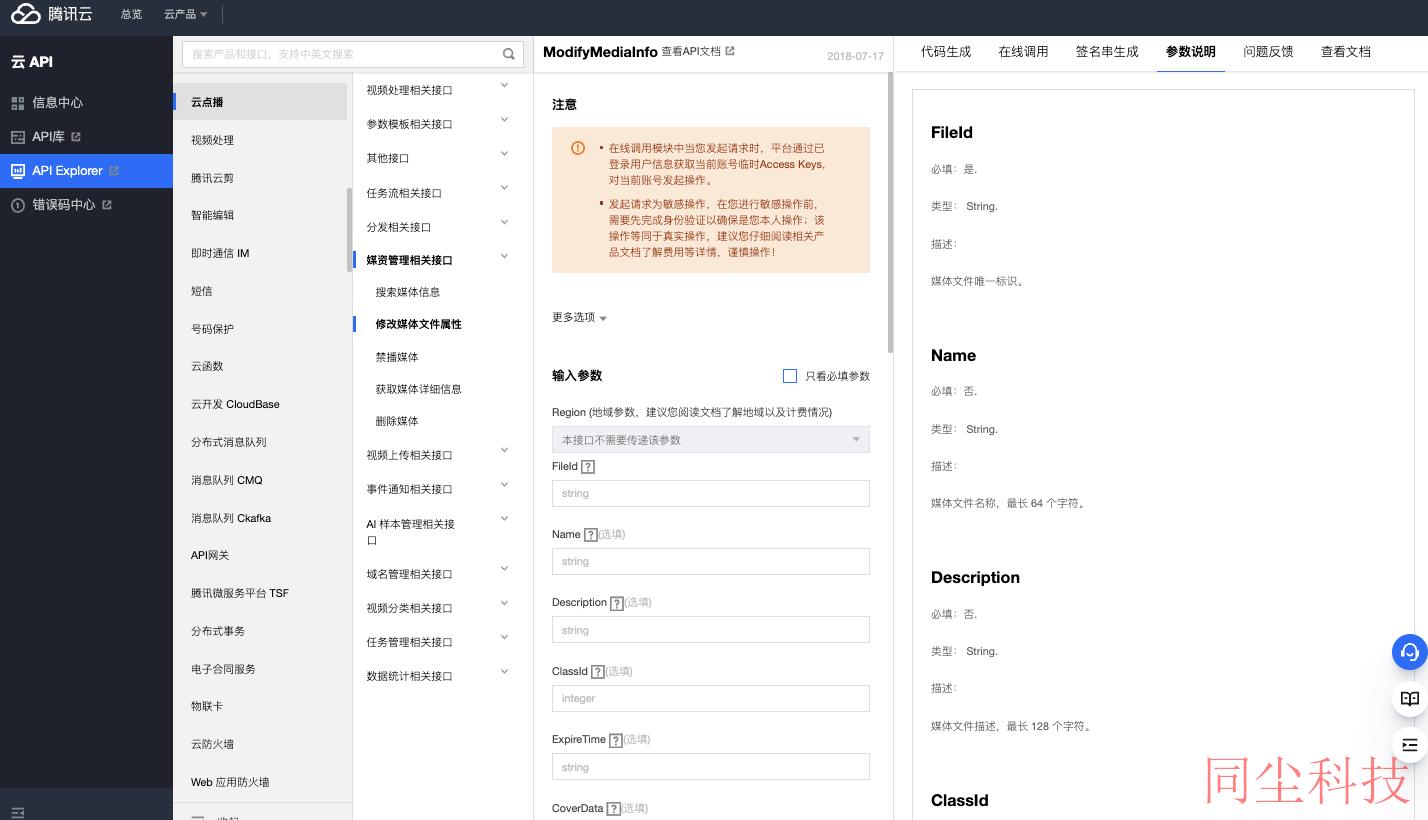
Task: Click the external link icon beside 查看API文档
Action: click(730, 51)
